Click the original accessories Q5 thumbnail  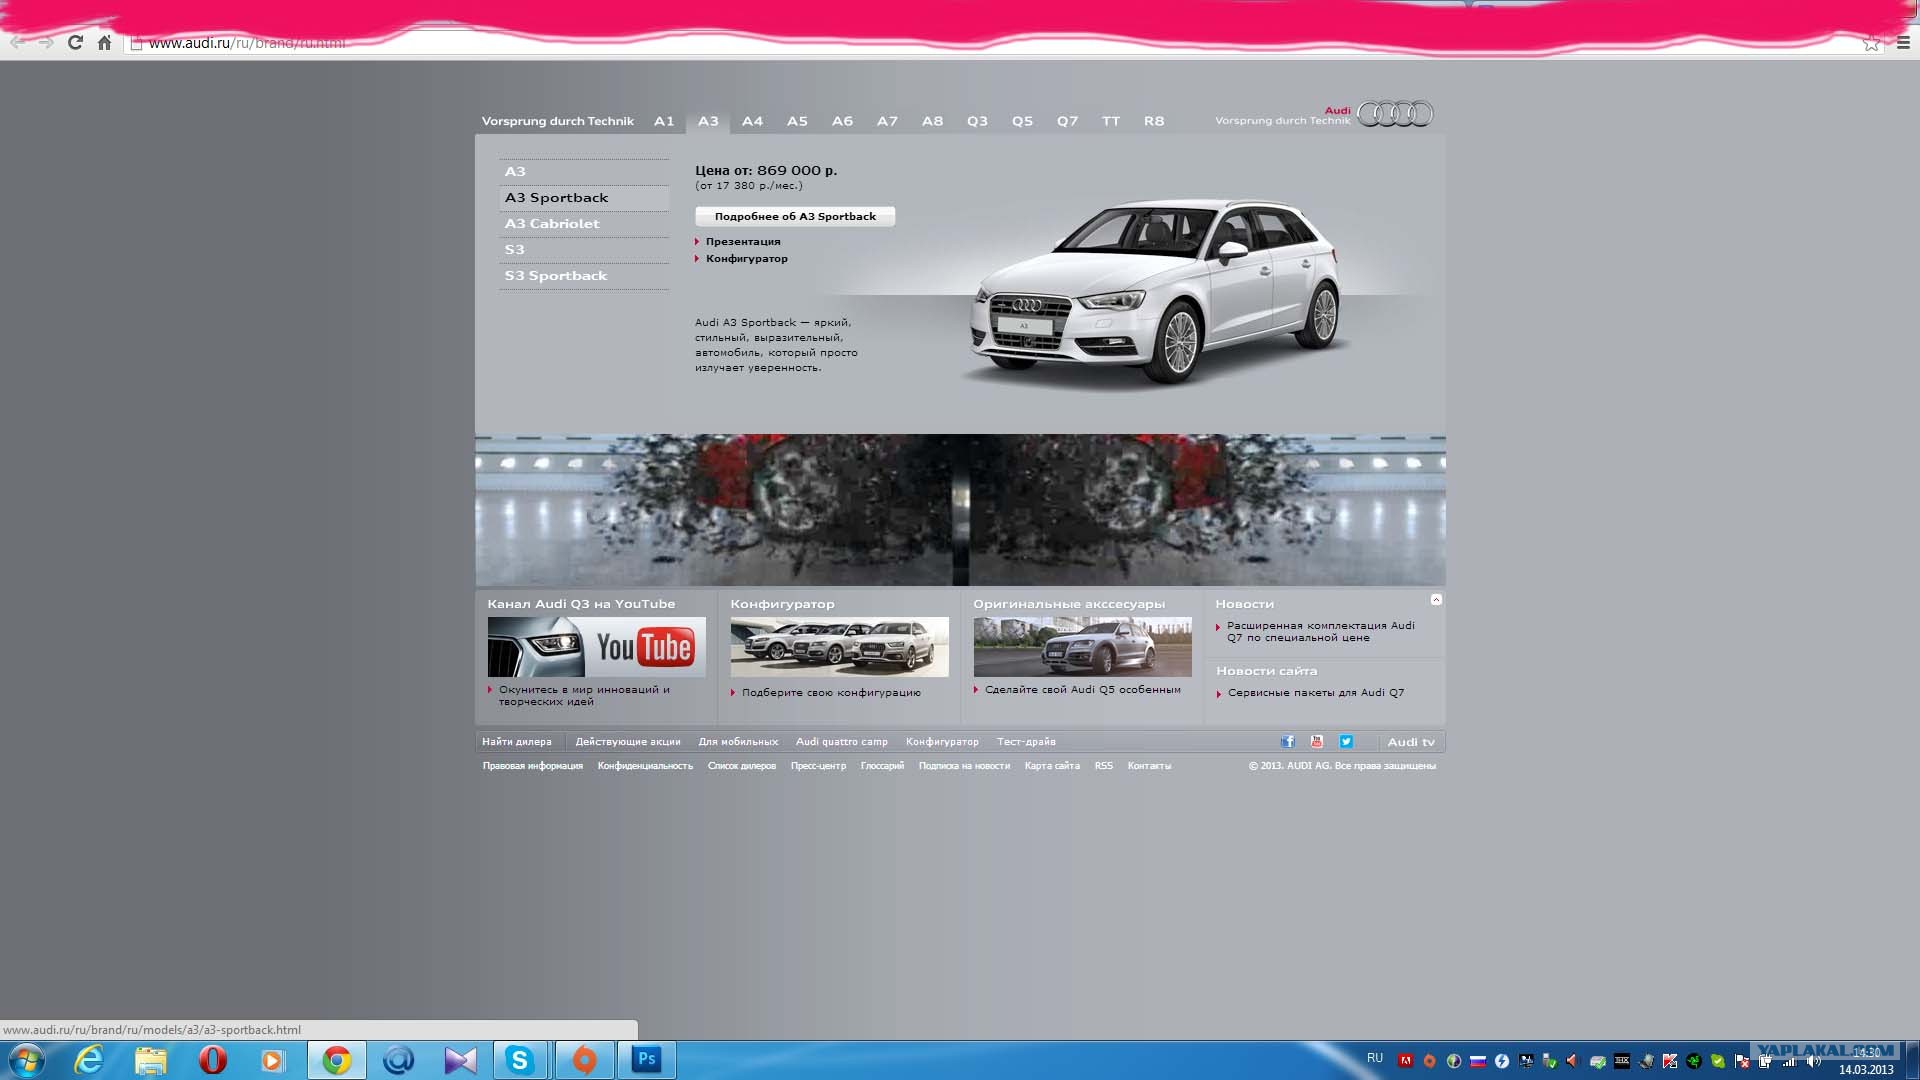[1083, 647]
